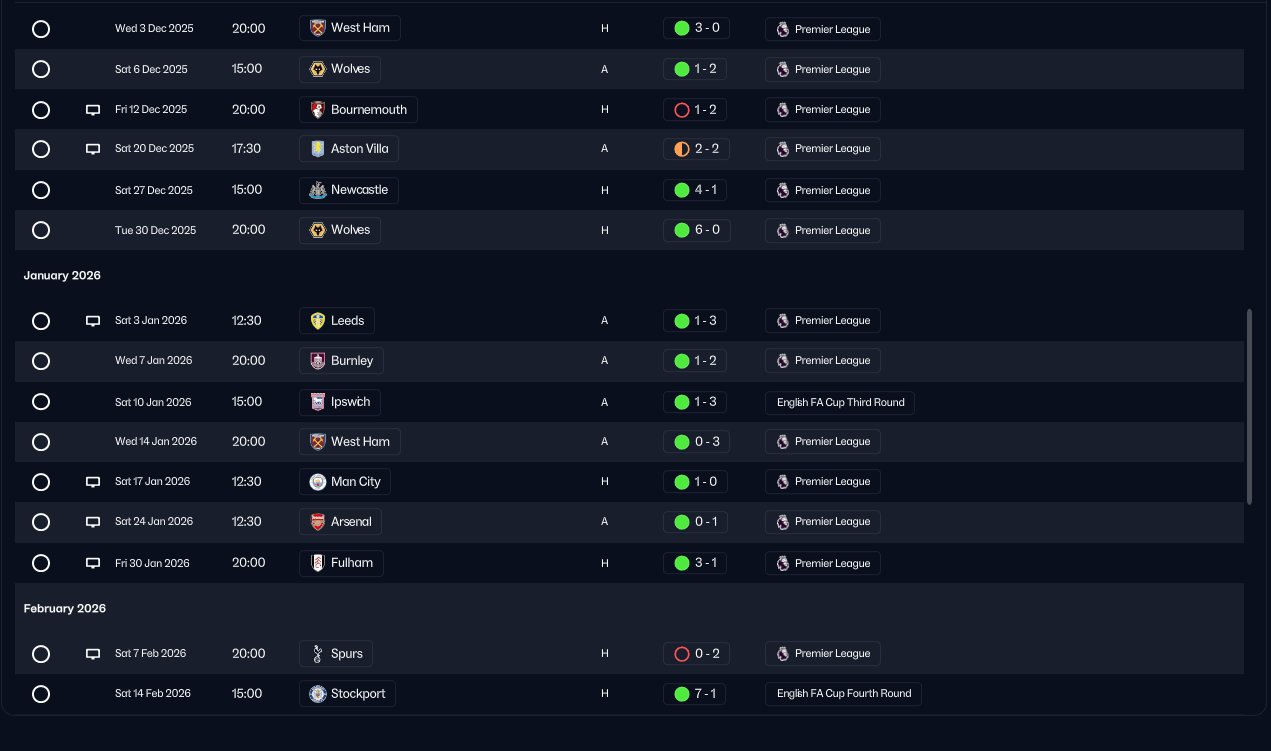Click the Man City club crest
This screenshot has height=751, width=1271.
[x=318, y=482]
